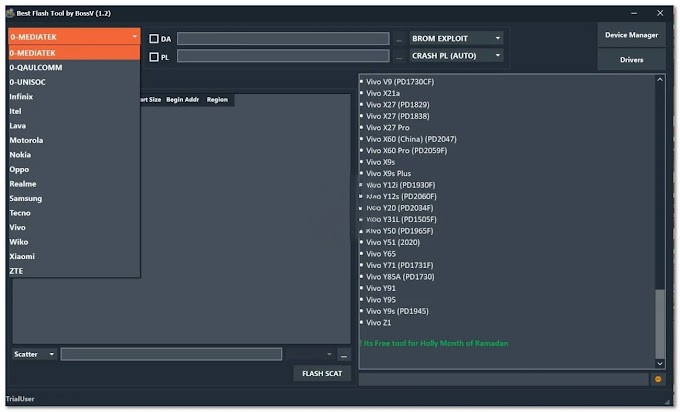
Task: Click the Vivo X60 (China) (PD2047) entry
Action: (411, 139)
